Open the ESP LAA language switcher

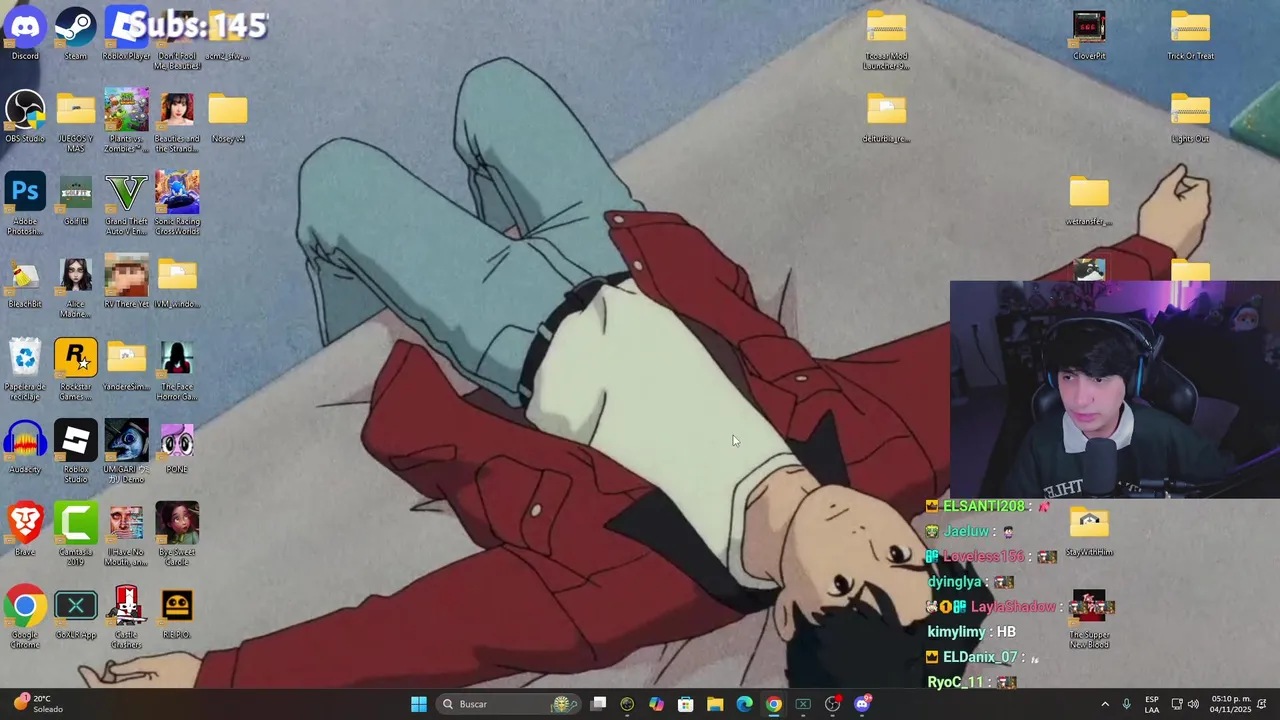1152,704
